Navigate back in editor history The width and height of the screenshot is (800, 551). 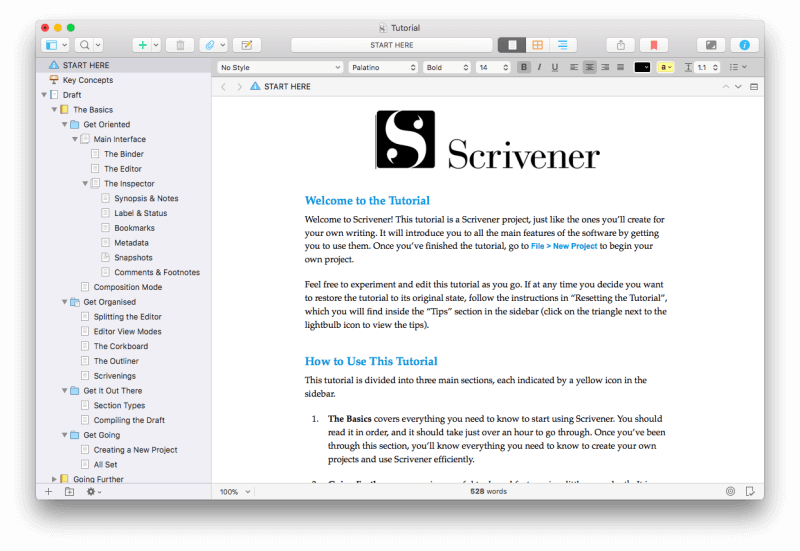223,87
